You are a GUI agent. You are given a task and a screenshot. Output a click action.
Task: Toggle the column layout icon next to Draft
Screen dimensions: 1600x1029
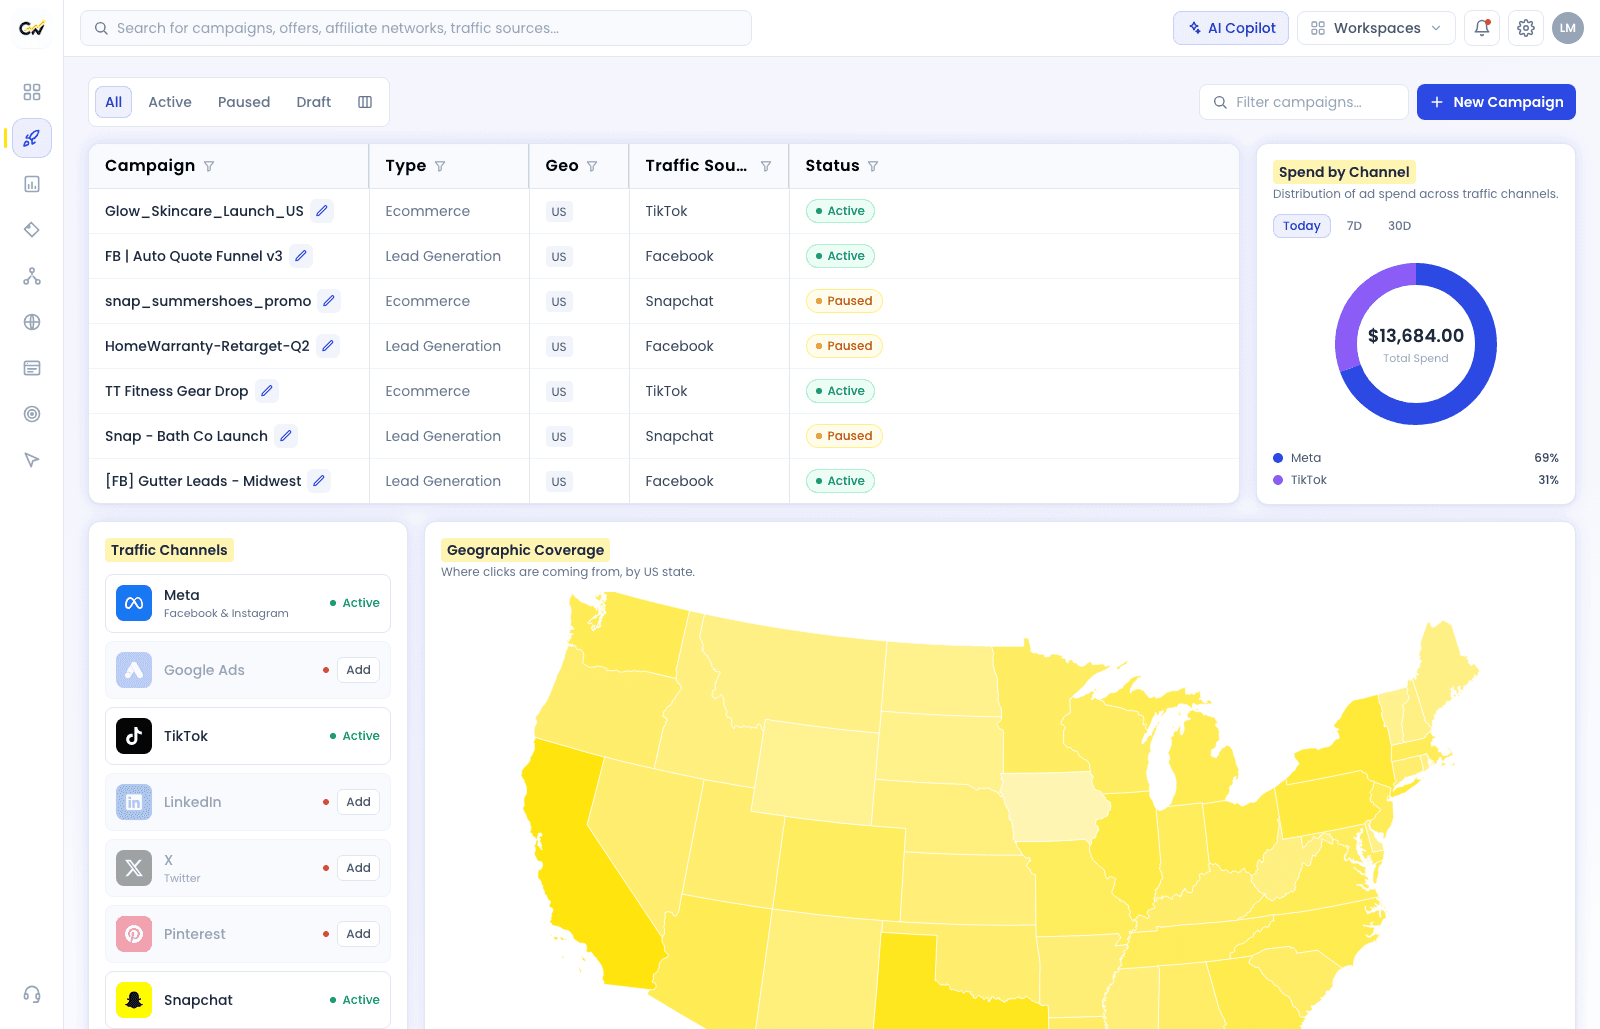365,102
